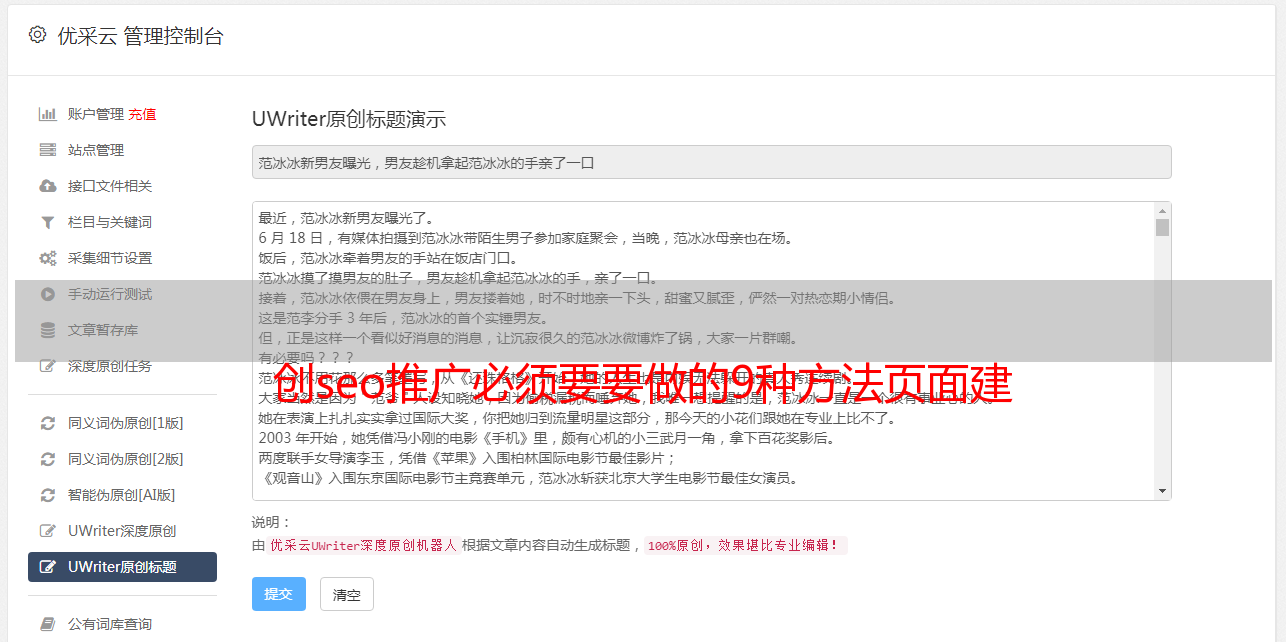Click the generated title field

coord(711,162)
